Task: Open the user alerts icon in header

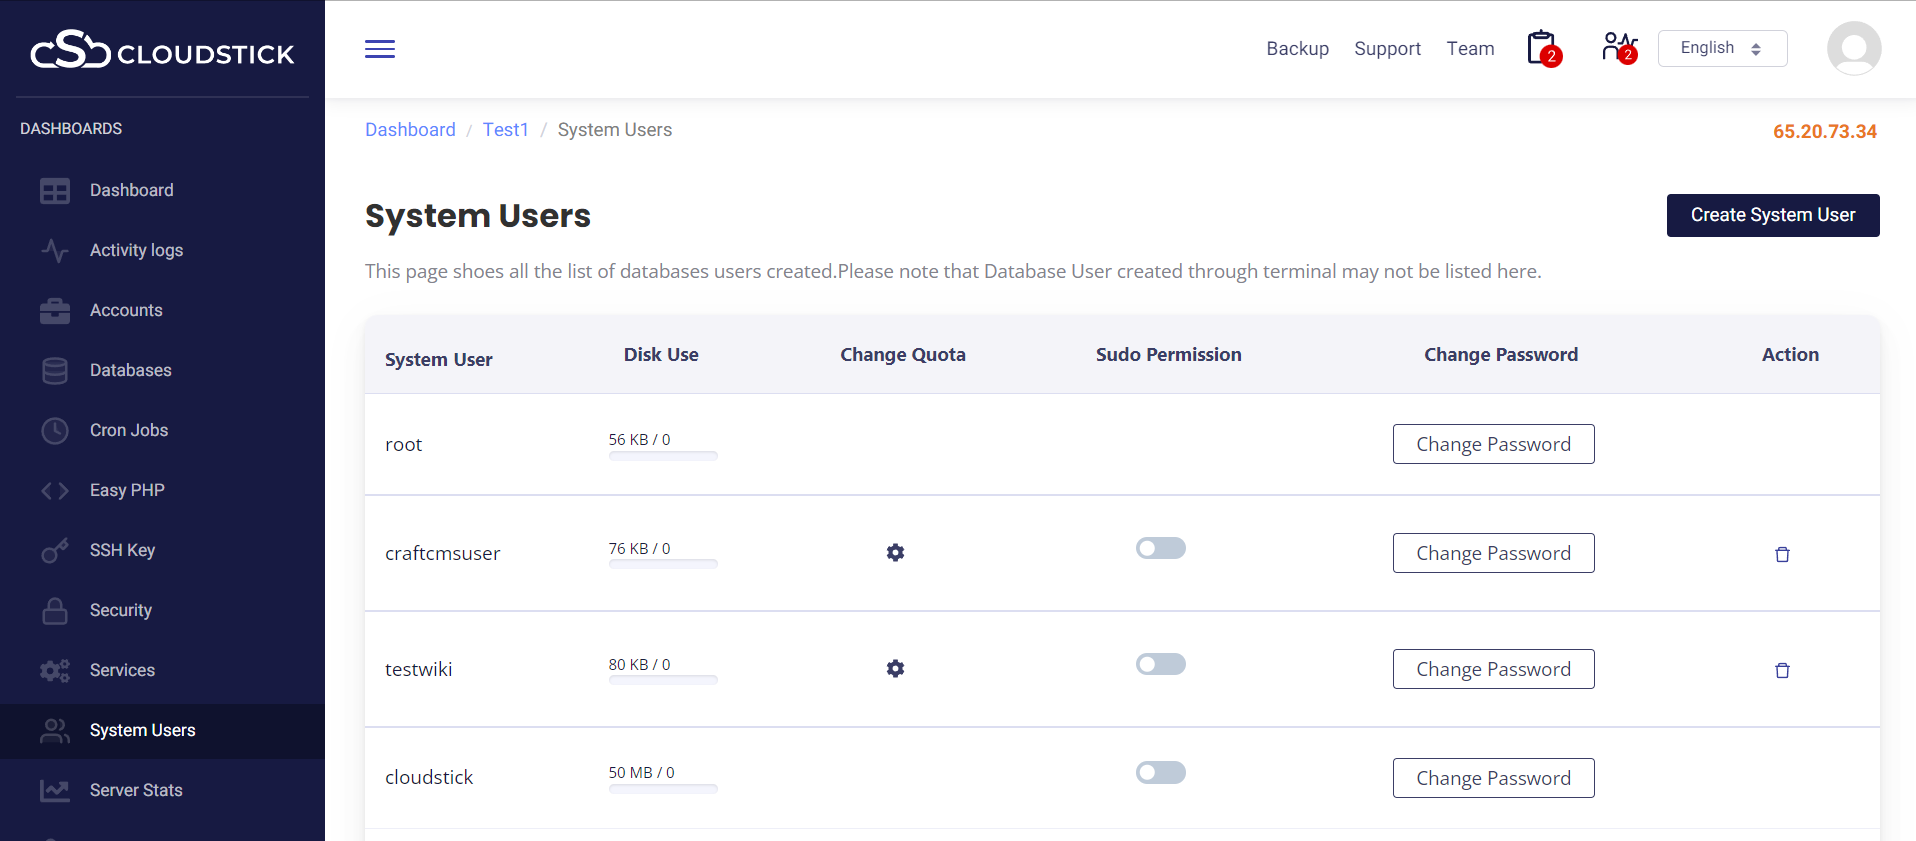Action: 1618,48
